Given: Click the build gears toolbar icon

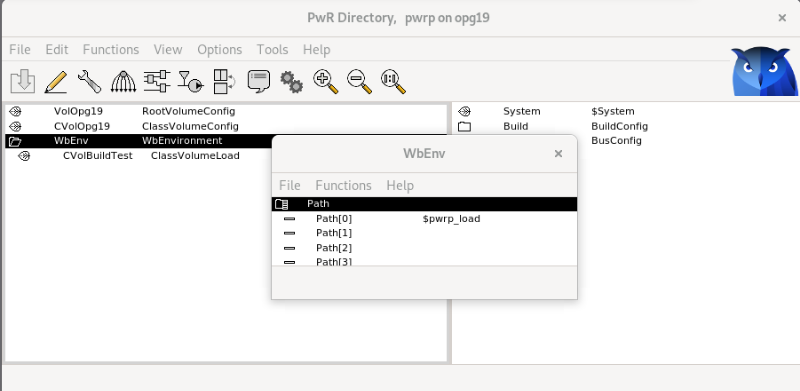Looking at the screenshot, I should click(x=292, y=82).
